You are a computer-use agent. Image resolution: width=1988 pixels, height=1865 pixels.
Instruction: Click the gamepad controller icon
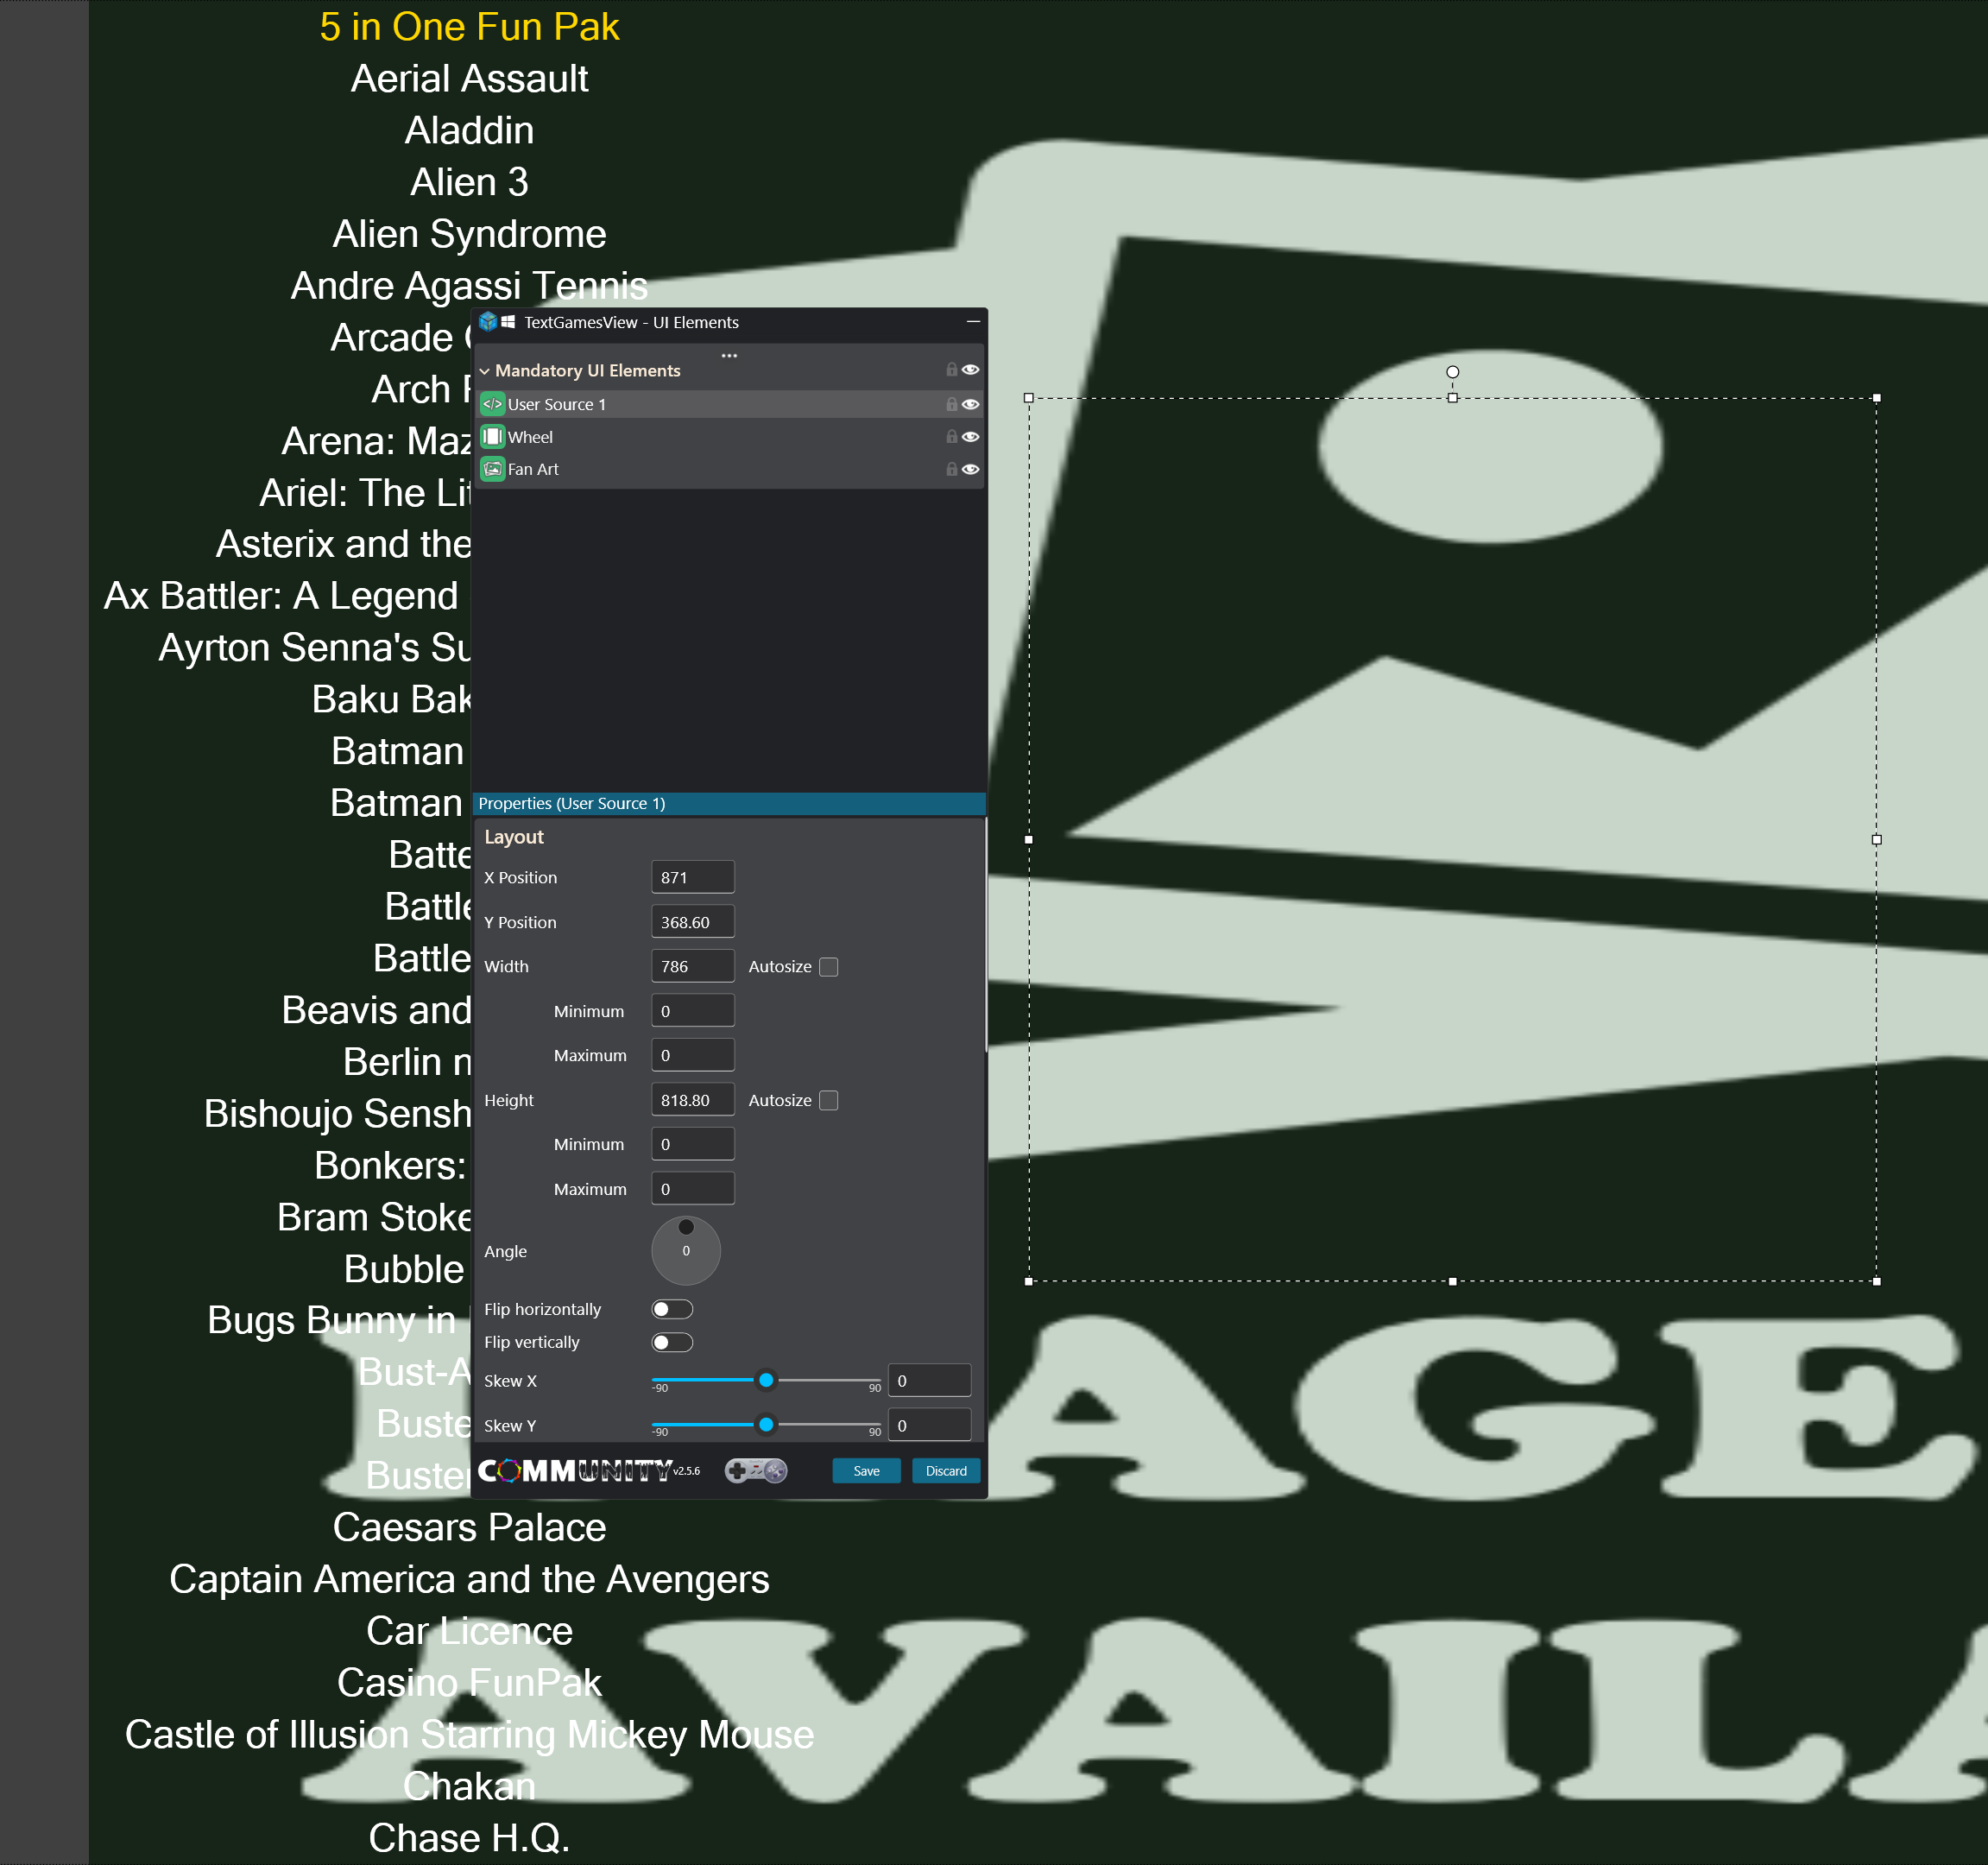tap(756, 1470)
